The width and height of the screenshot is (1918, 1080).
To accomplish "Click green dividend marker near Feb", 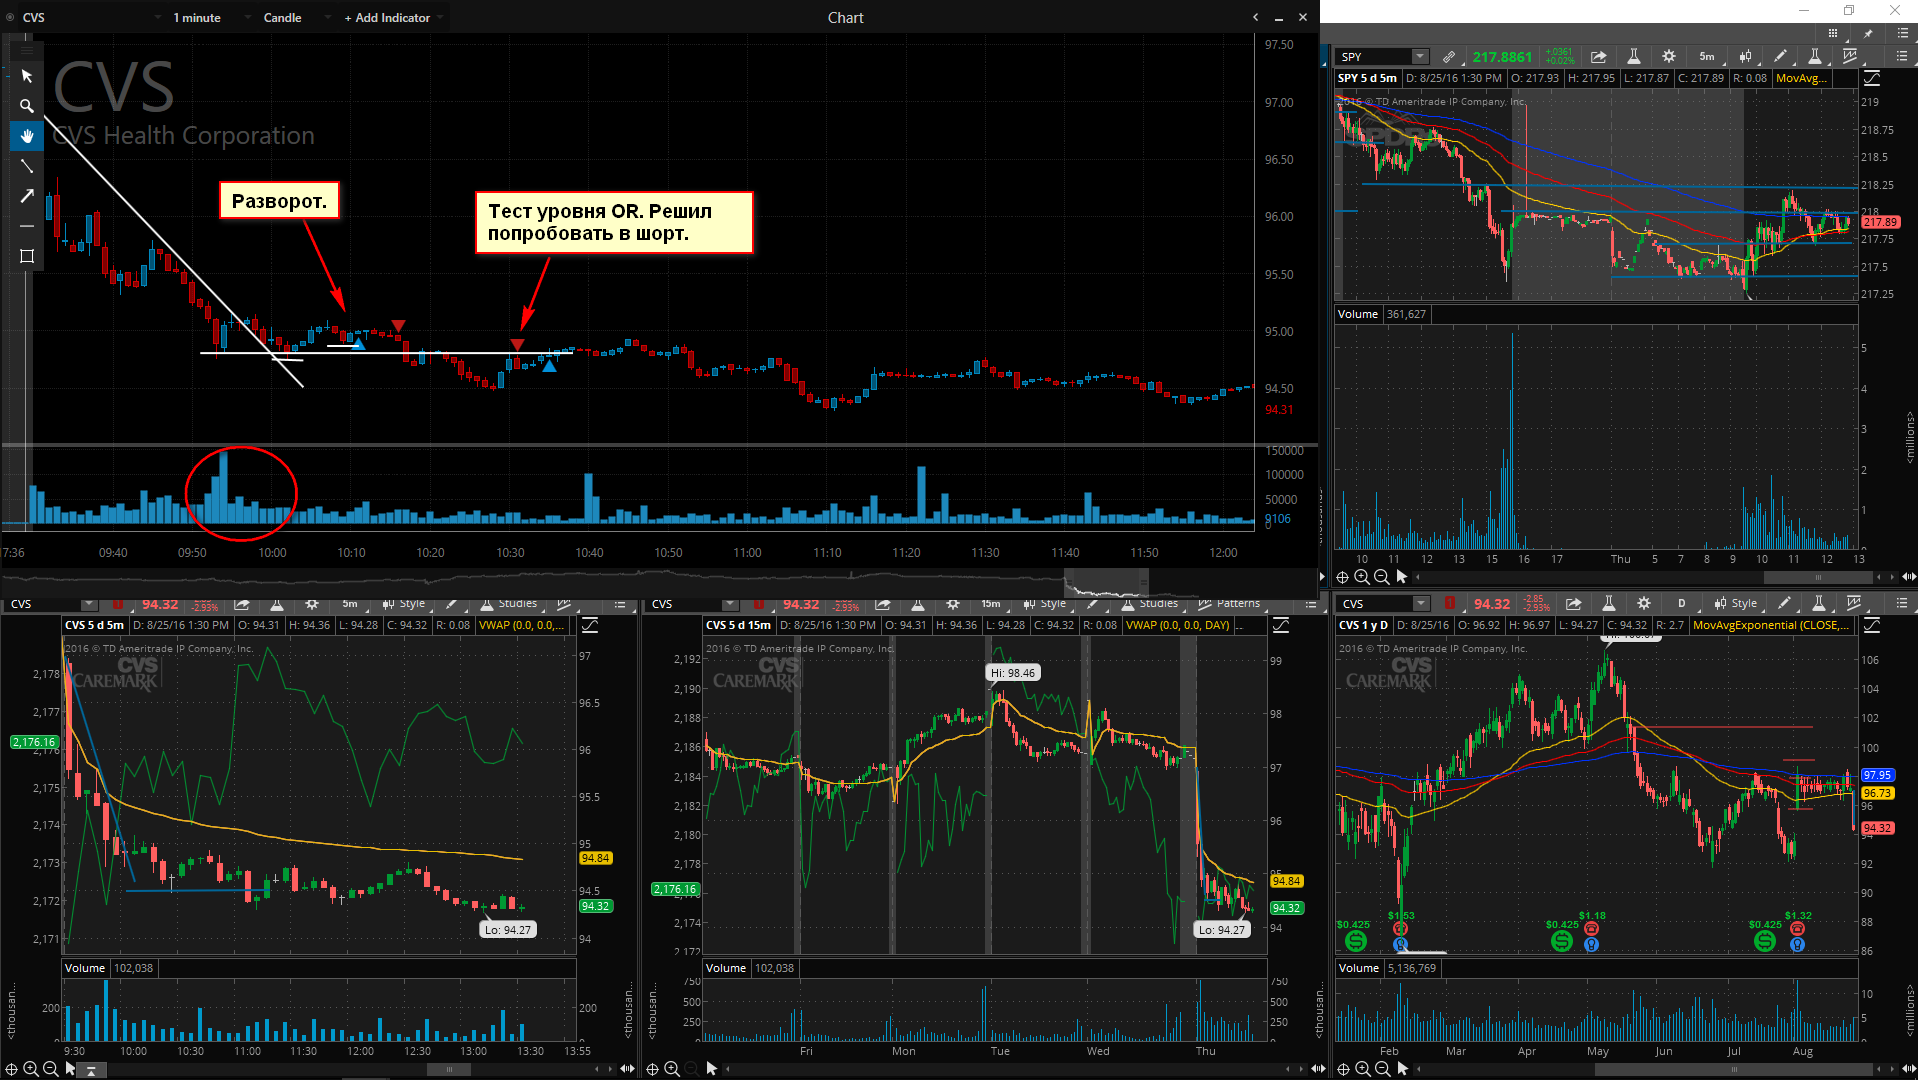I will click(1355, 941).
